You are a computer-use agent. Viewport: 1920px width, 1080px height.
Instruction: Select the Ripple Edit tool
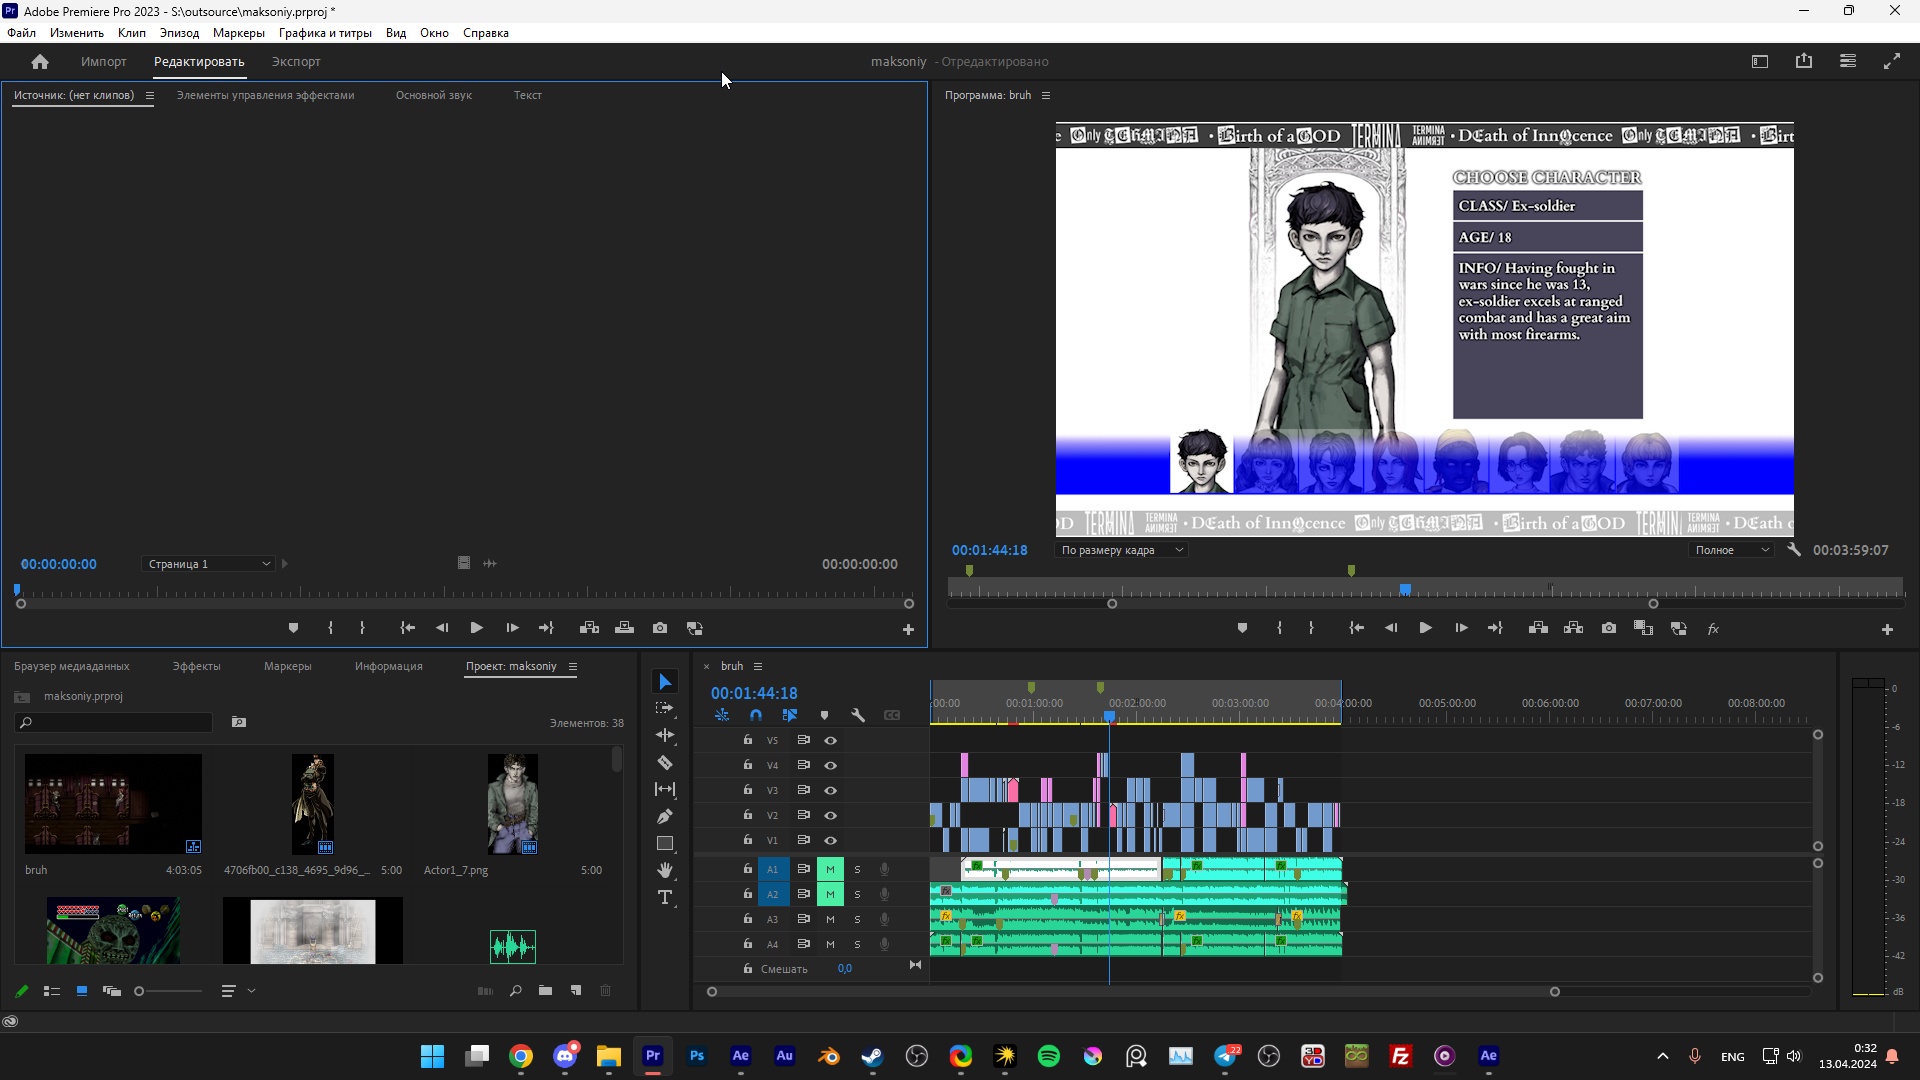click(x=665, y=735)
